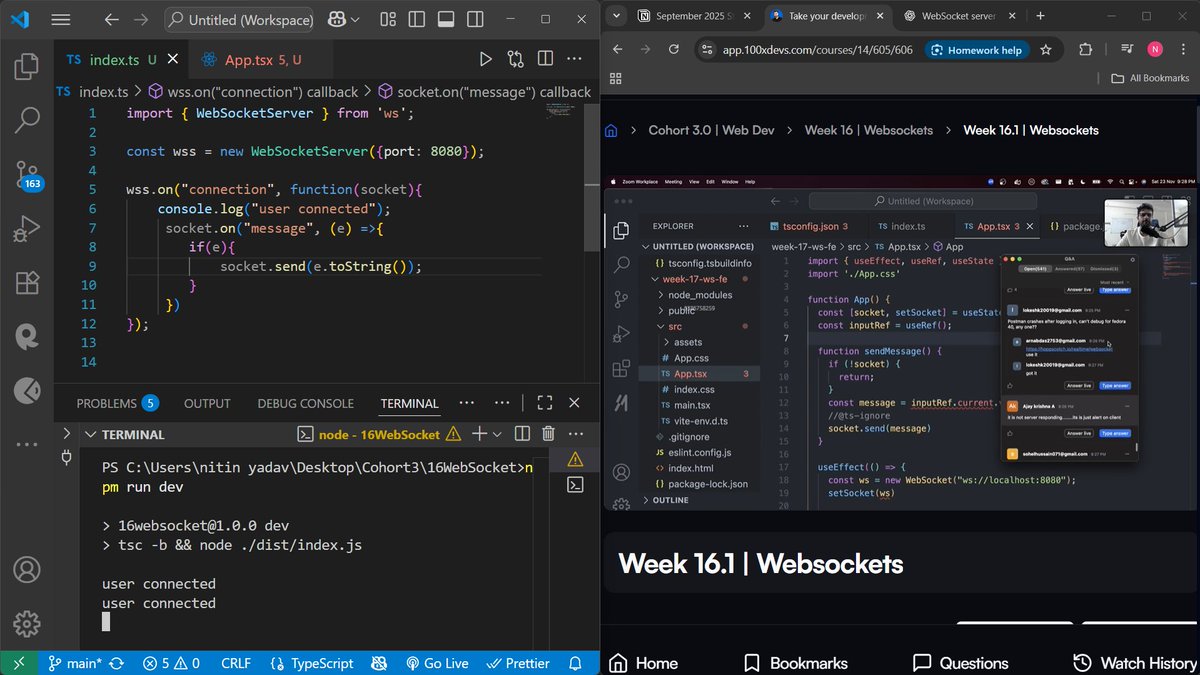Open Watch History in bottom navigation

1134,663
